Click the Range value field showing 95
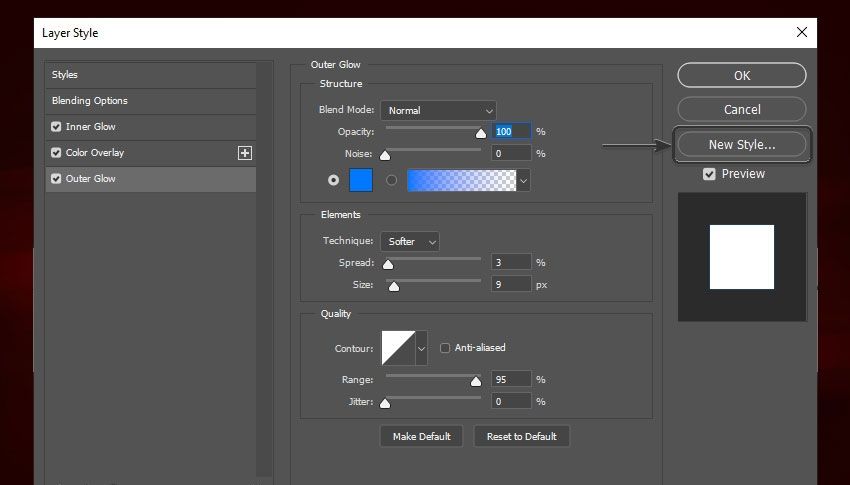Viewport: 850px width, 485px height. click(511, 380)
